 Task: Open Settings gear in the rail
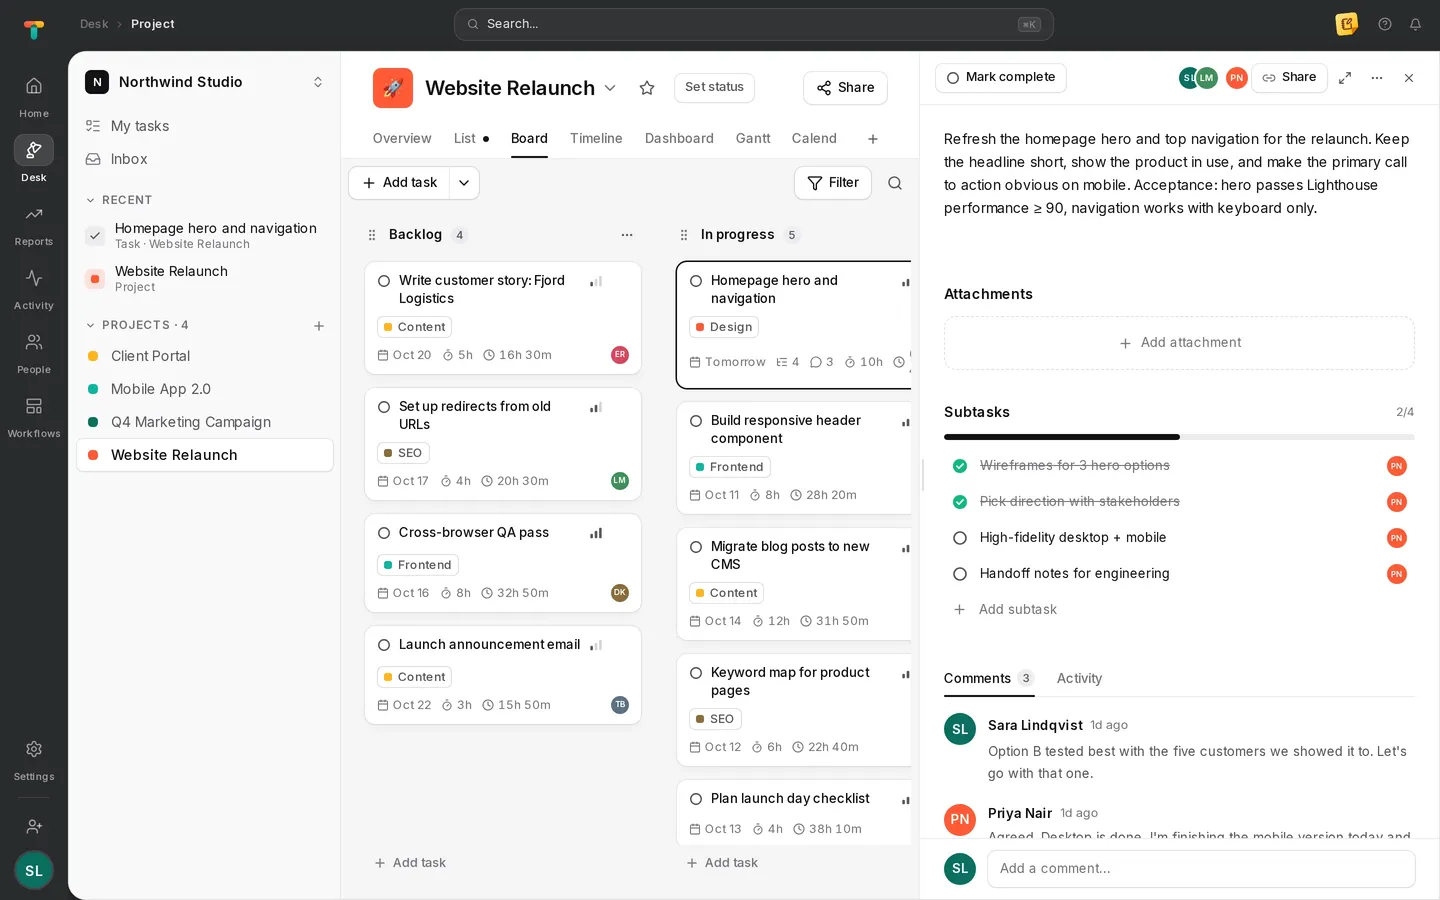[34, 749]
